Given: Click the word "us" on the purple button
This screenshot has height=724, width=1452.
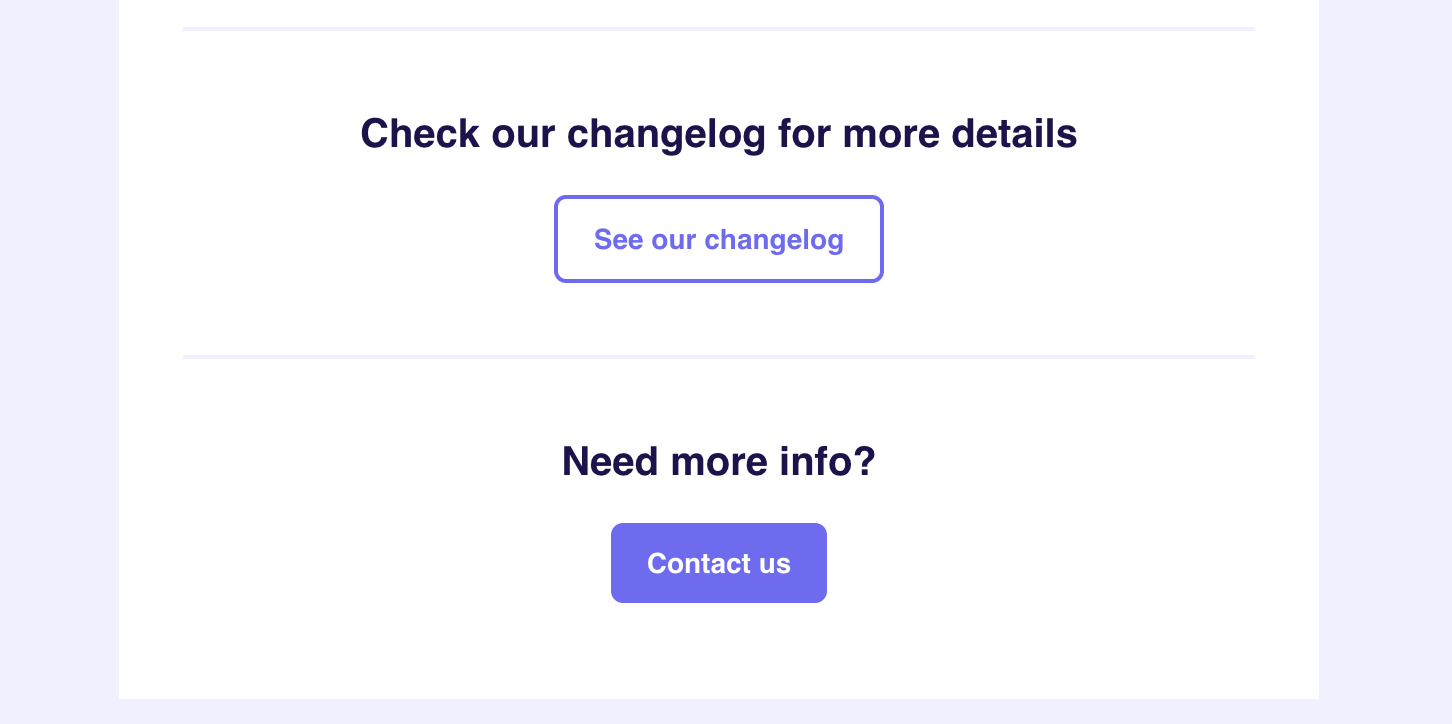Looking at the screenshot, I should (774, 566).
